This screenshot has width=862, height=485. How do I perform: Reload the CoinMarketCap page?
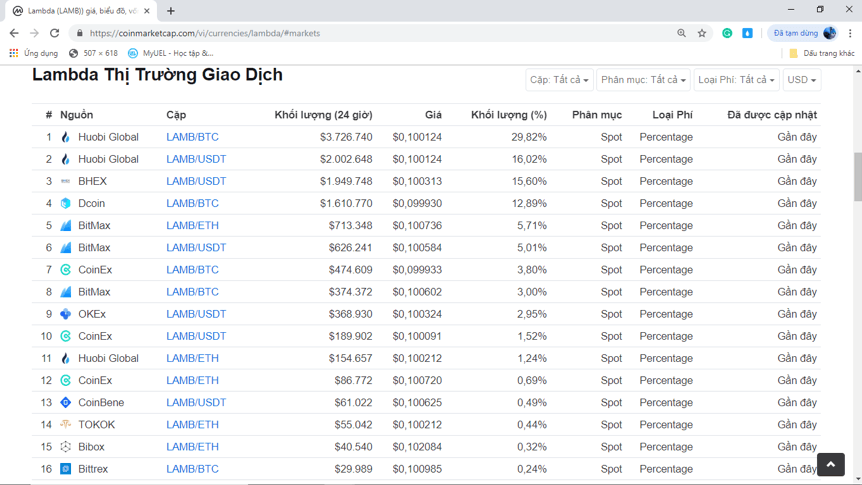pyautogui.click(x=54, y=33)
